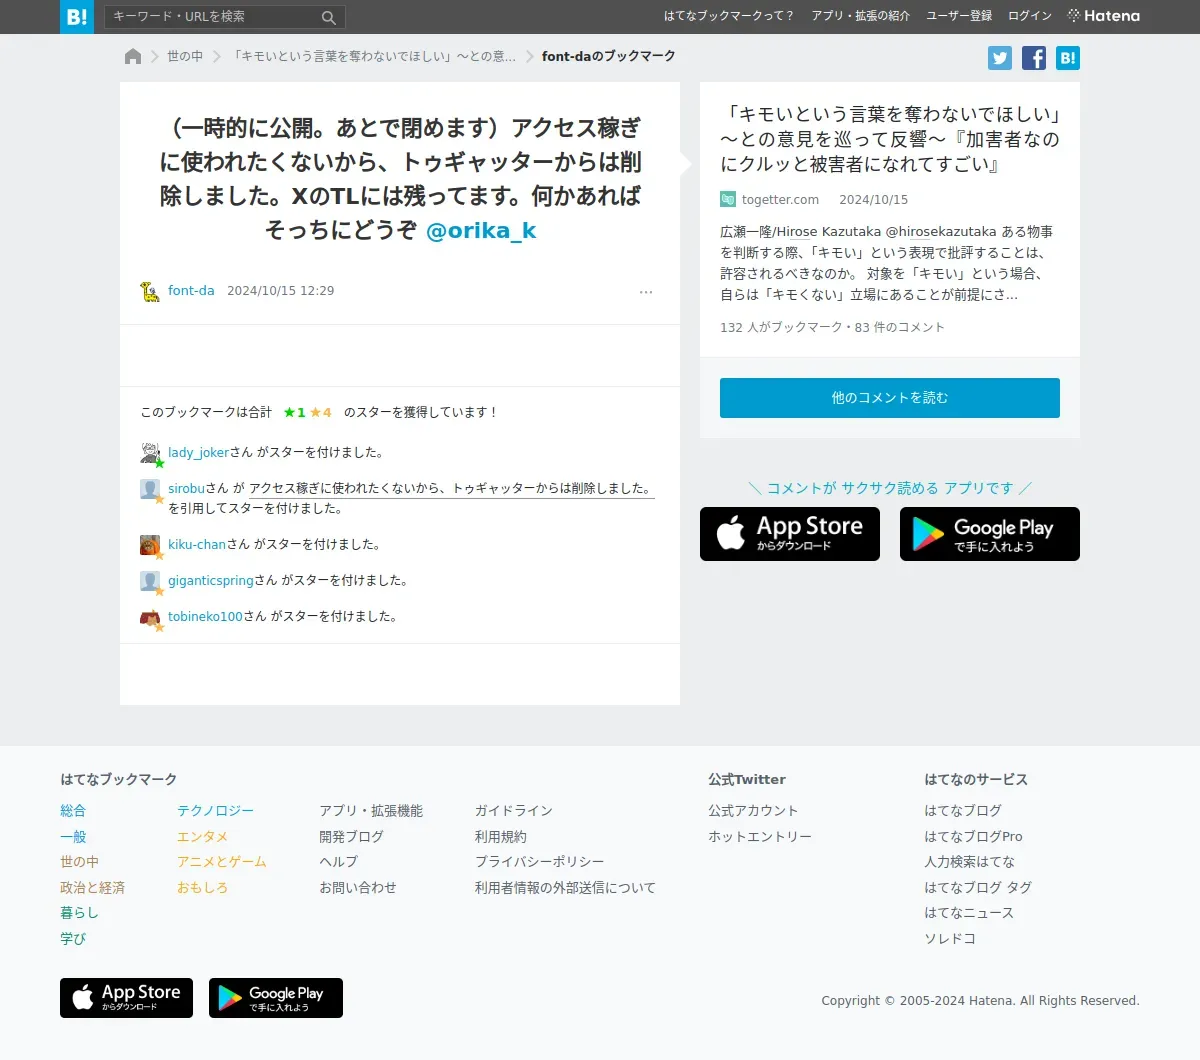
Task: Open テクノロジー category in footer
Action: (215, 811)
